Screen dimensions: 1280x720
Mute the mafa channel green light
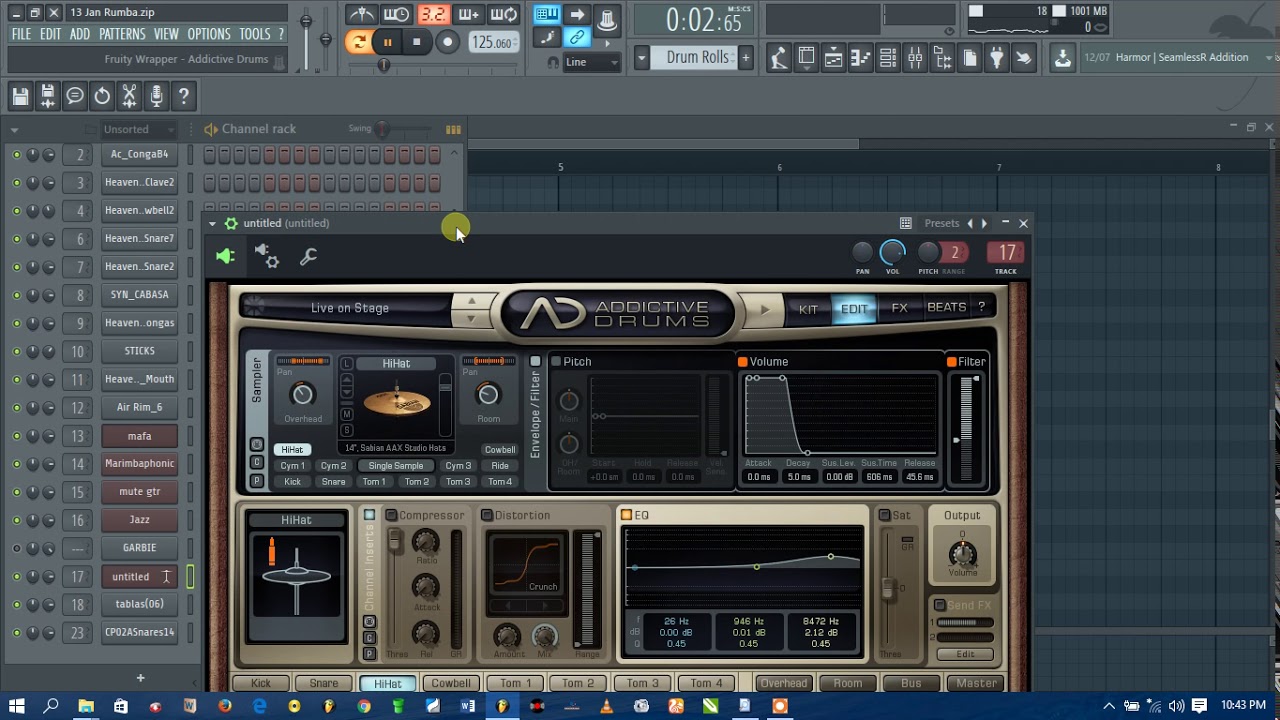(x=16, y=436)
